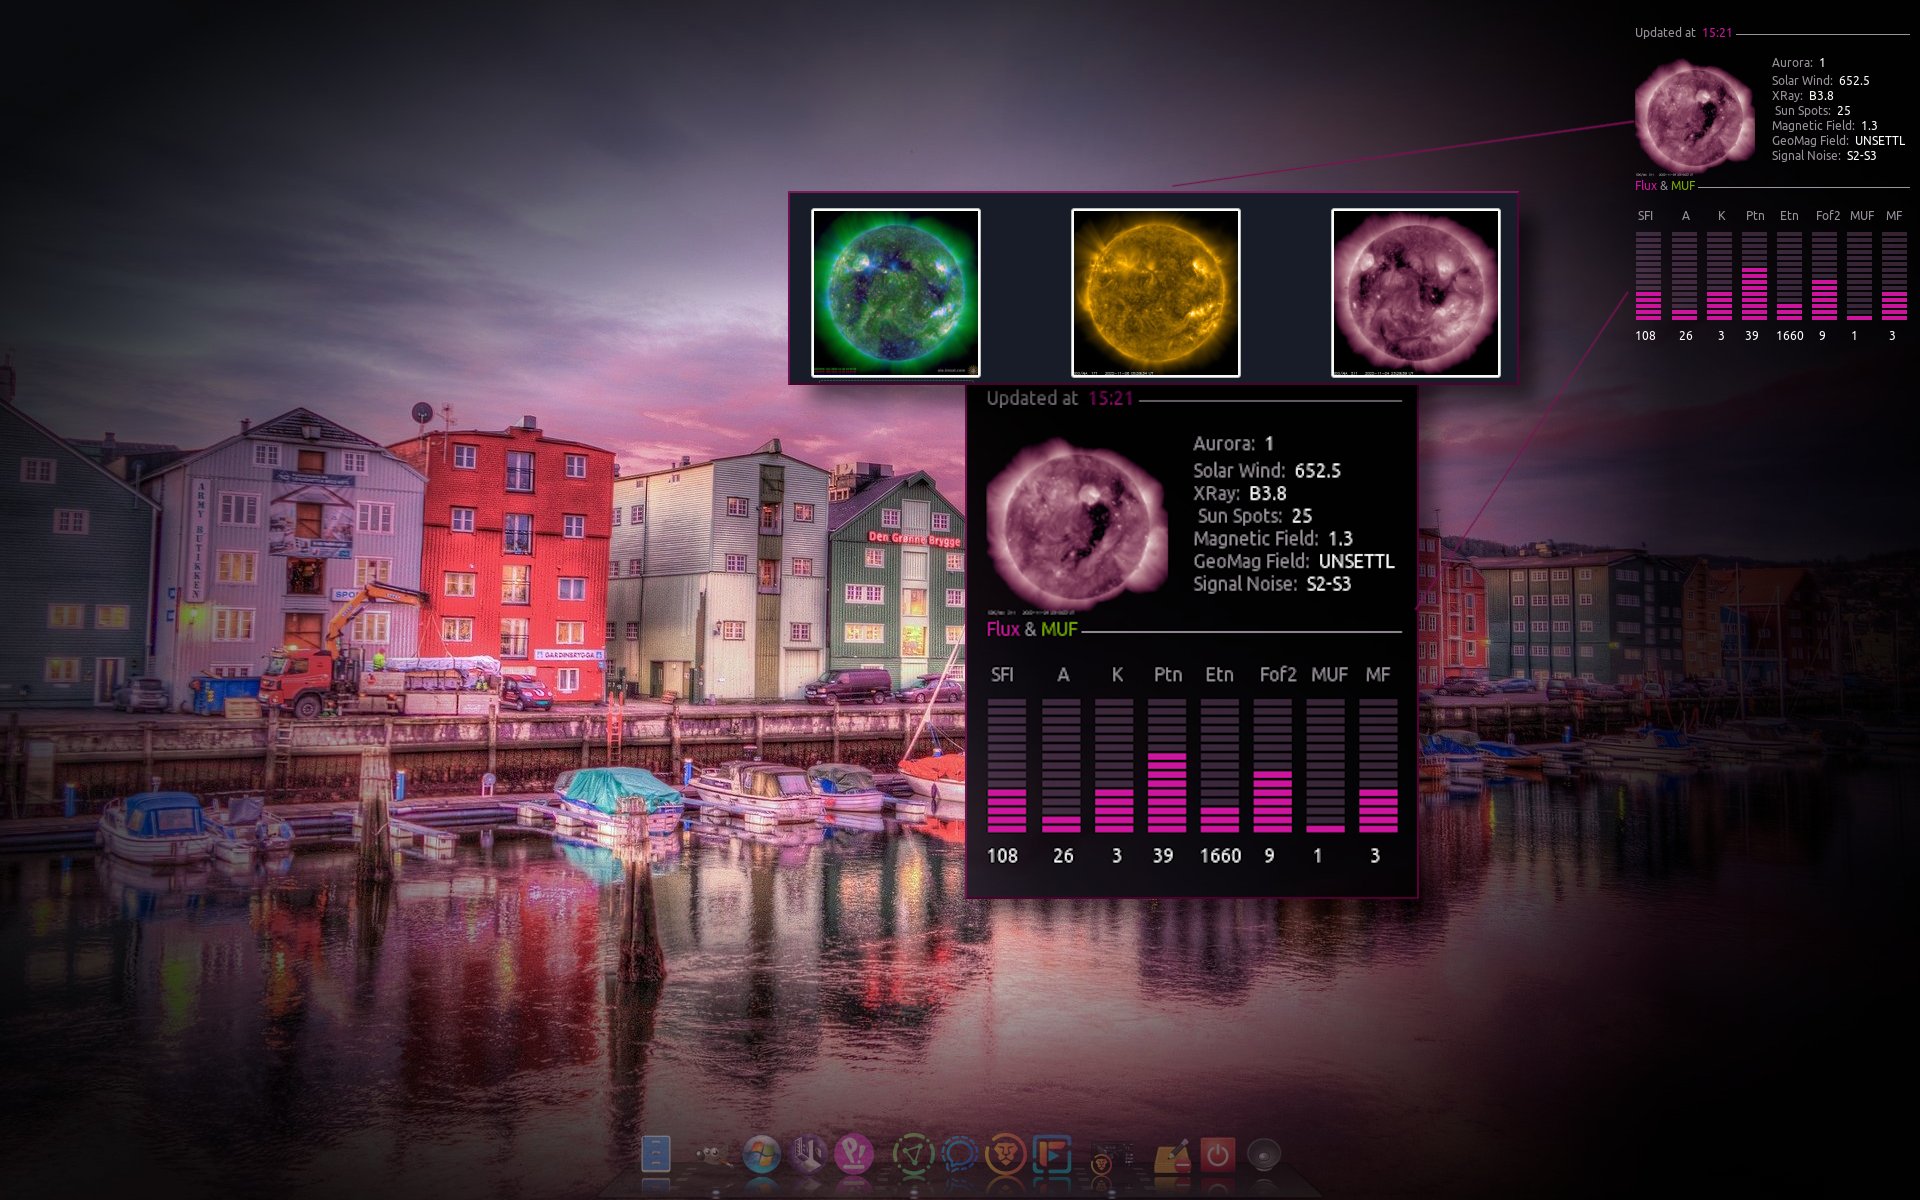Open GIMP from the dock
Image resolution: width=1920 pixels, height=1200 pixels.
[x=713, y=1153]
